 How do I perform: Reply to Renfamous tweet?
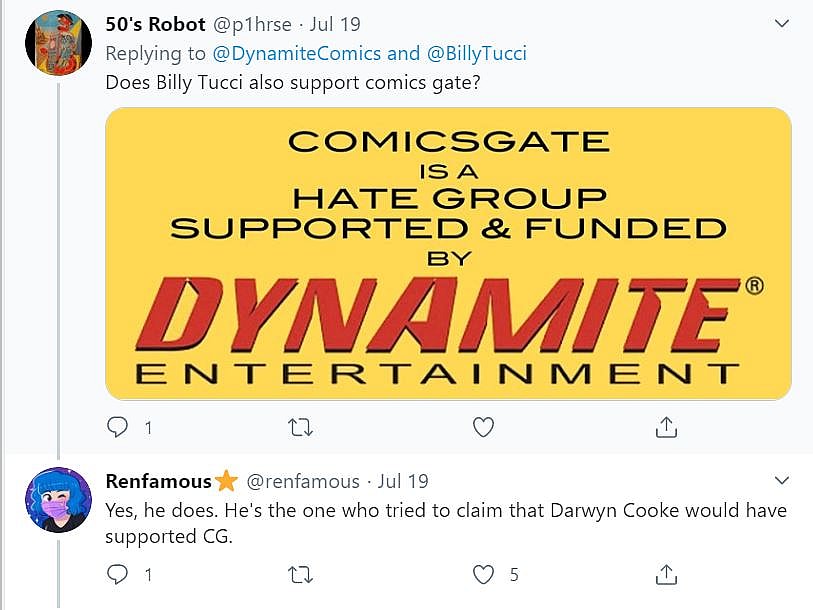[x=119, y=574]
